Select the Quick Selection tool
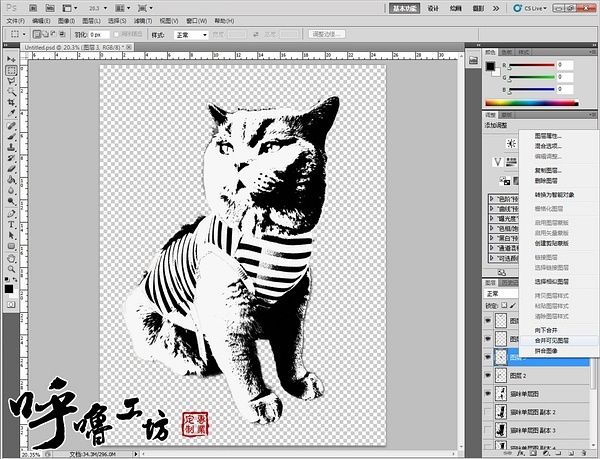 coord(11,92)
